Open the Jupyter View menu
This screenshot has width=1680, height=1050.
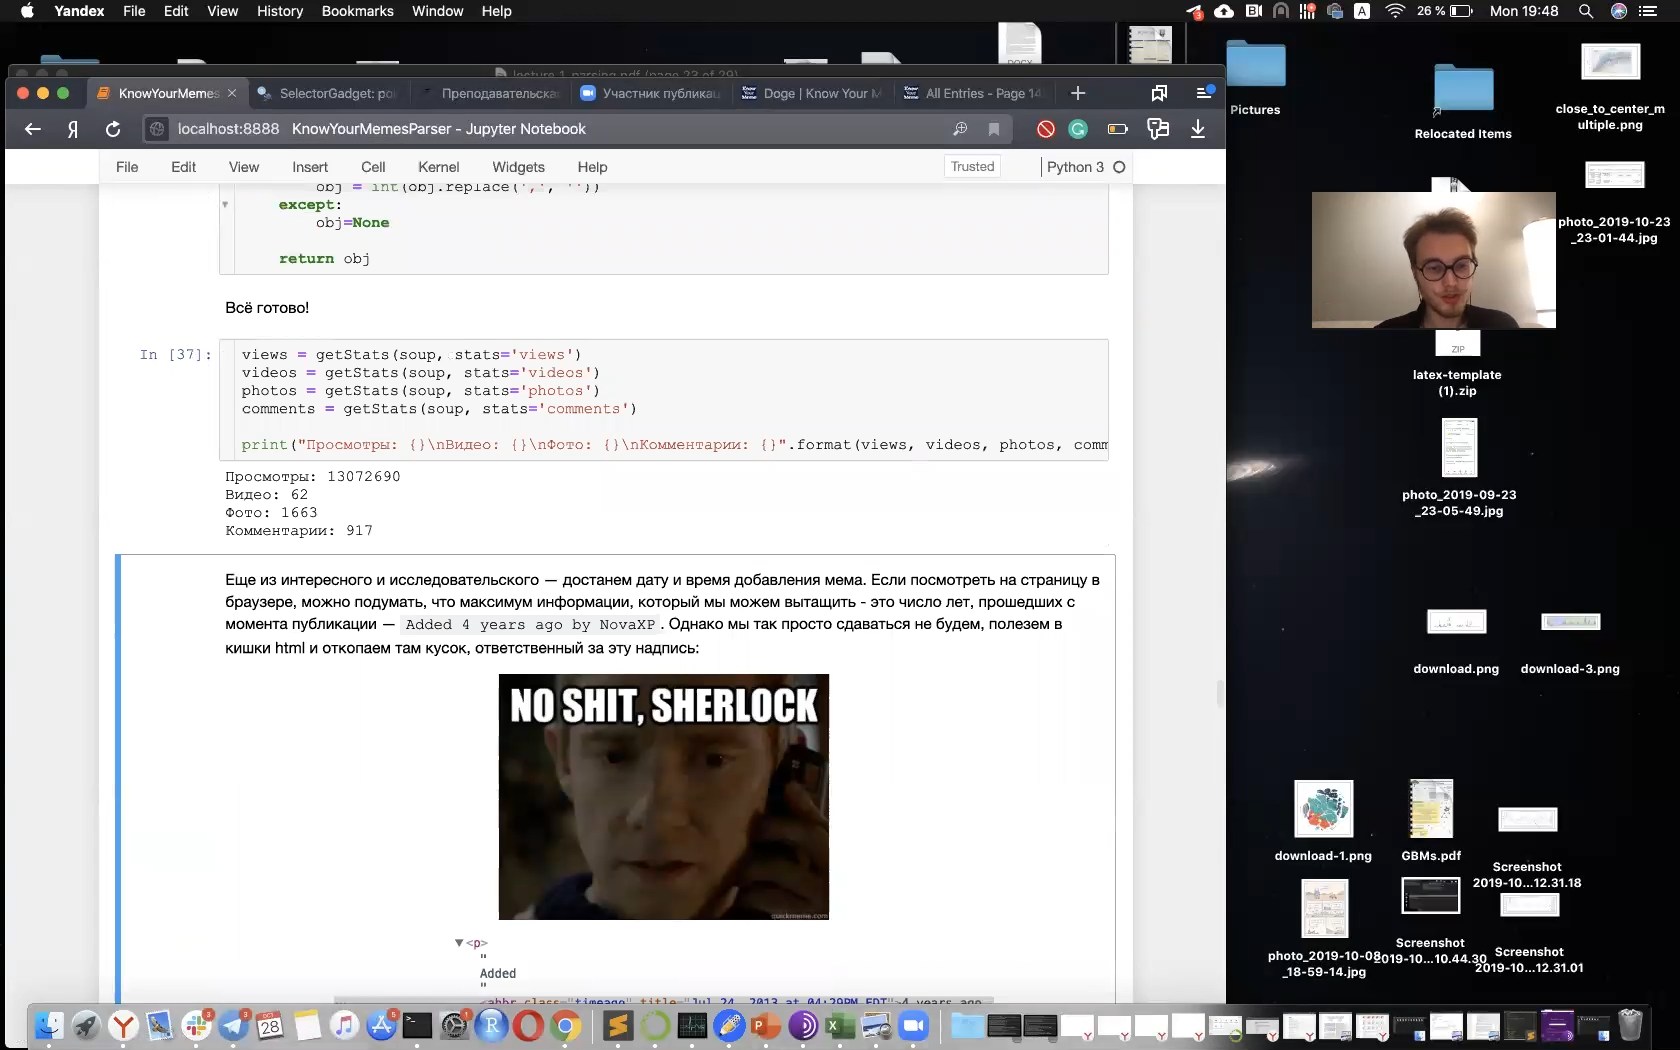pyautogui.click(x=244, y=167)
